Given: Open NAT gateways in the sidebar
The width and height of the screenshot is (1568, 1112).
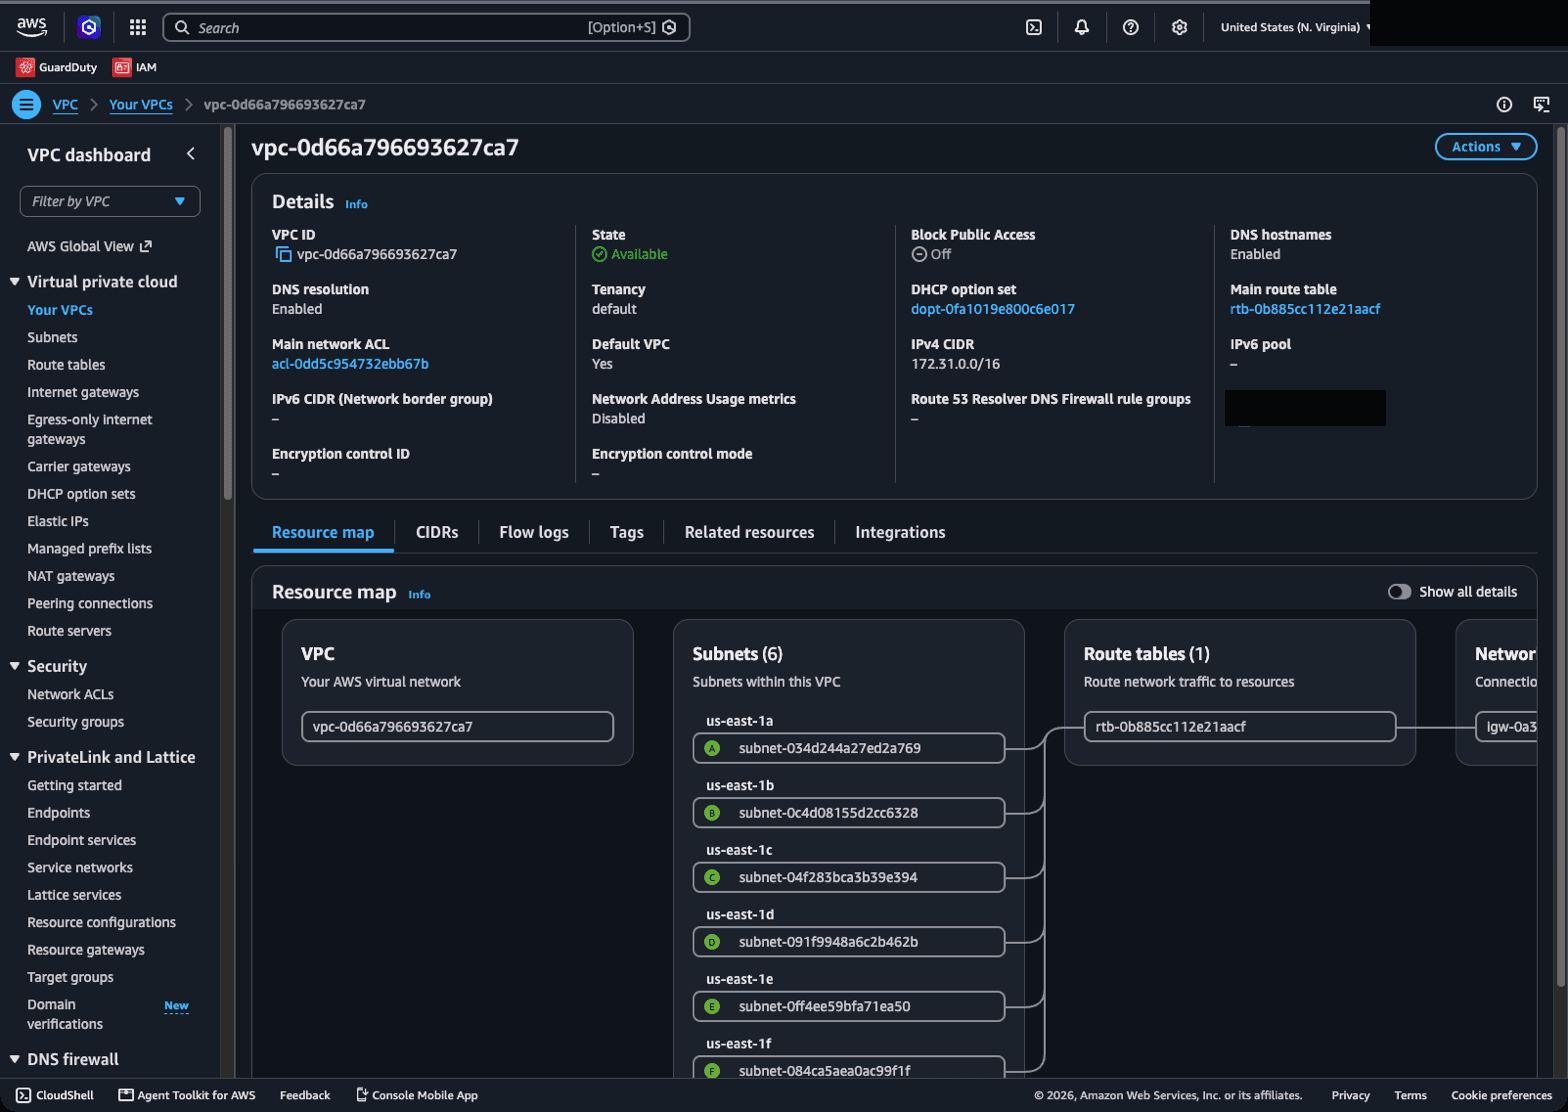Looking at the screenshot, I should (x=71, y=576).
